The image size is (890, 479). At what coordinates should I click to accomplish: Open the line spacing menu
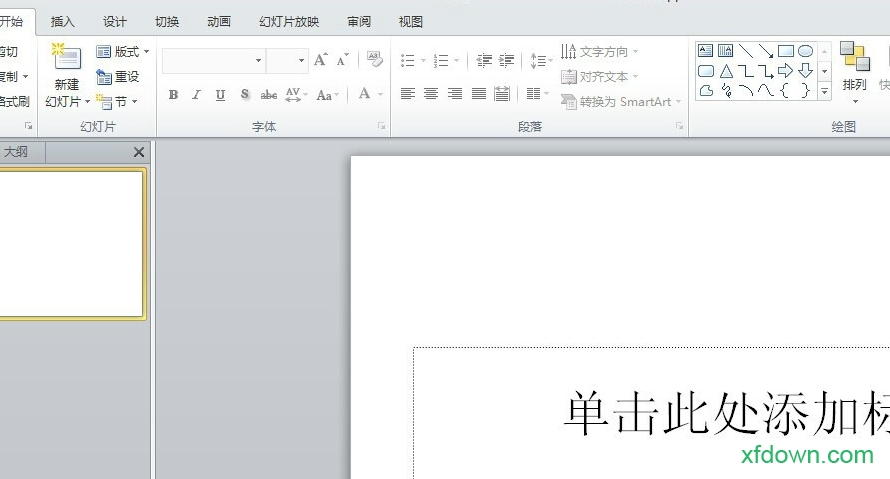coord(541,60)
